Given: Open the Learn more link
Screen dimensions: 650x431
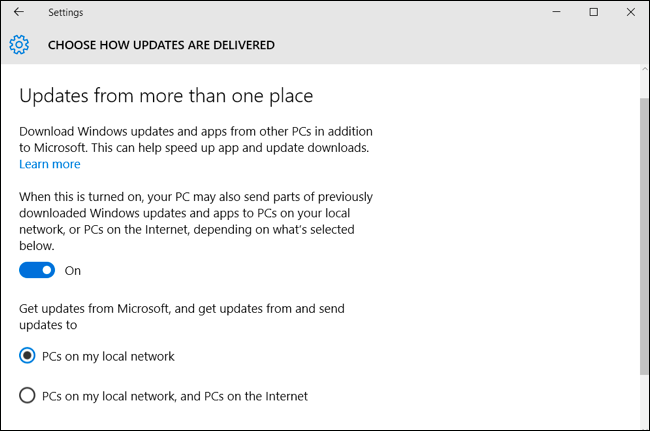Looking at the screenshot, I should 49,164.
